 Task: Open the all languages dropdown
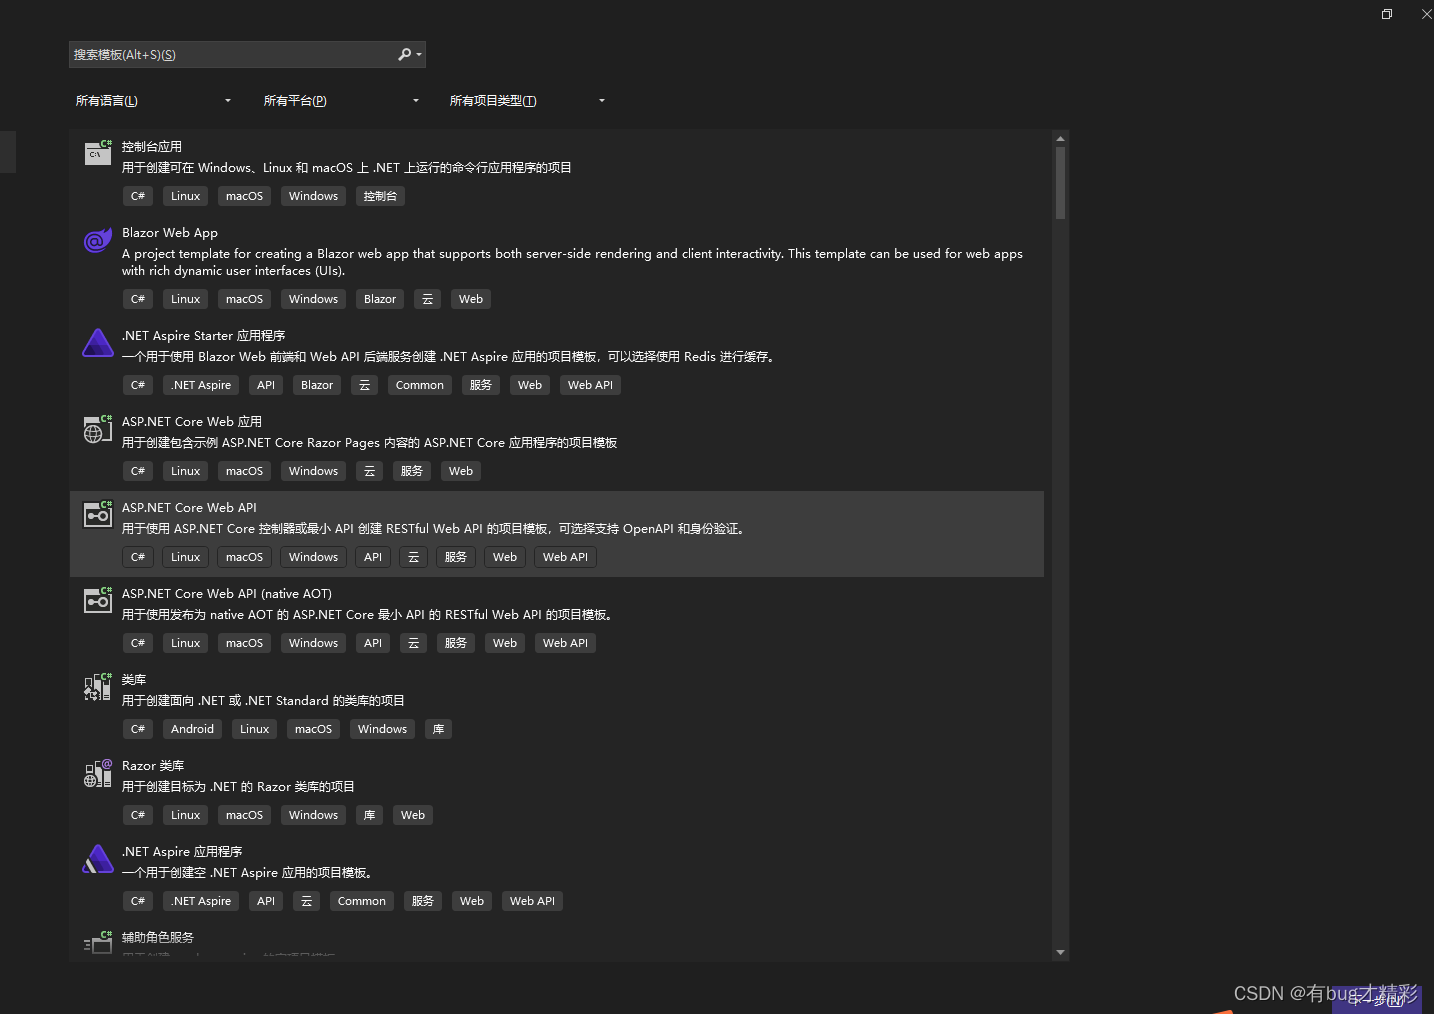(153, 101)
